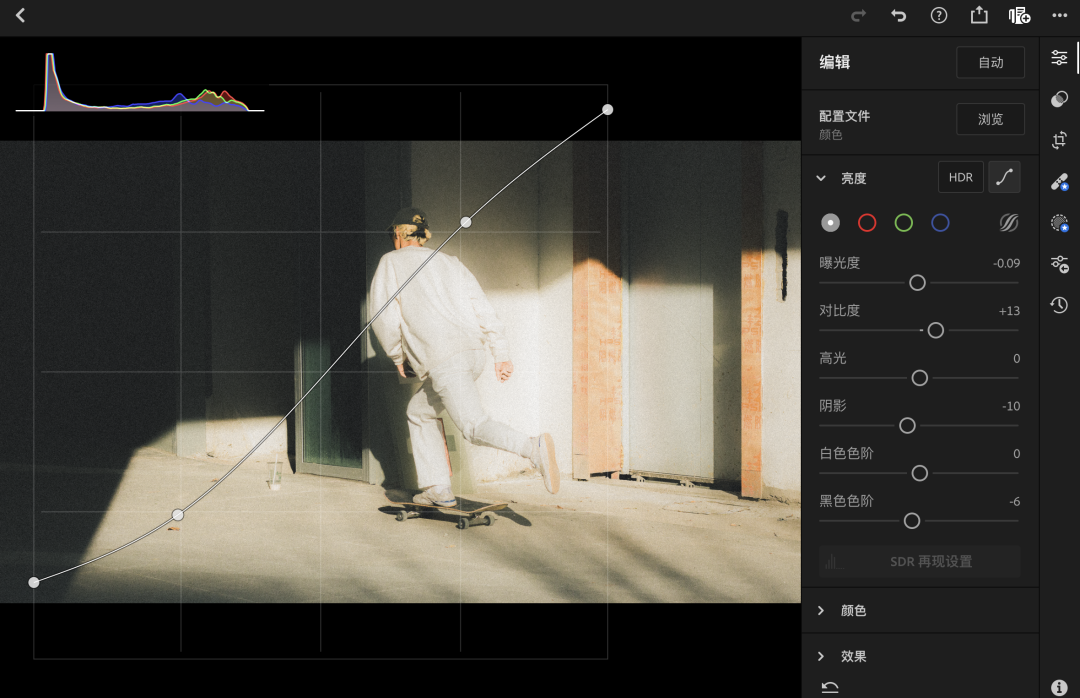Click the 浏览 browse profiles button
The width and height of the screenshot is (1080, 698).
[990, 119]
